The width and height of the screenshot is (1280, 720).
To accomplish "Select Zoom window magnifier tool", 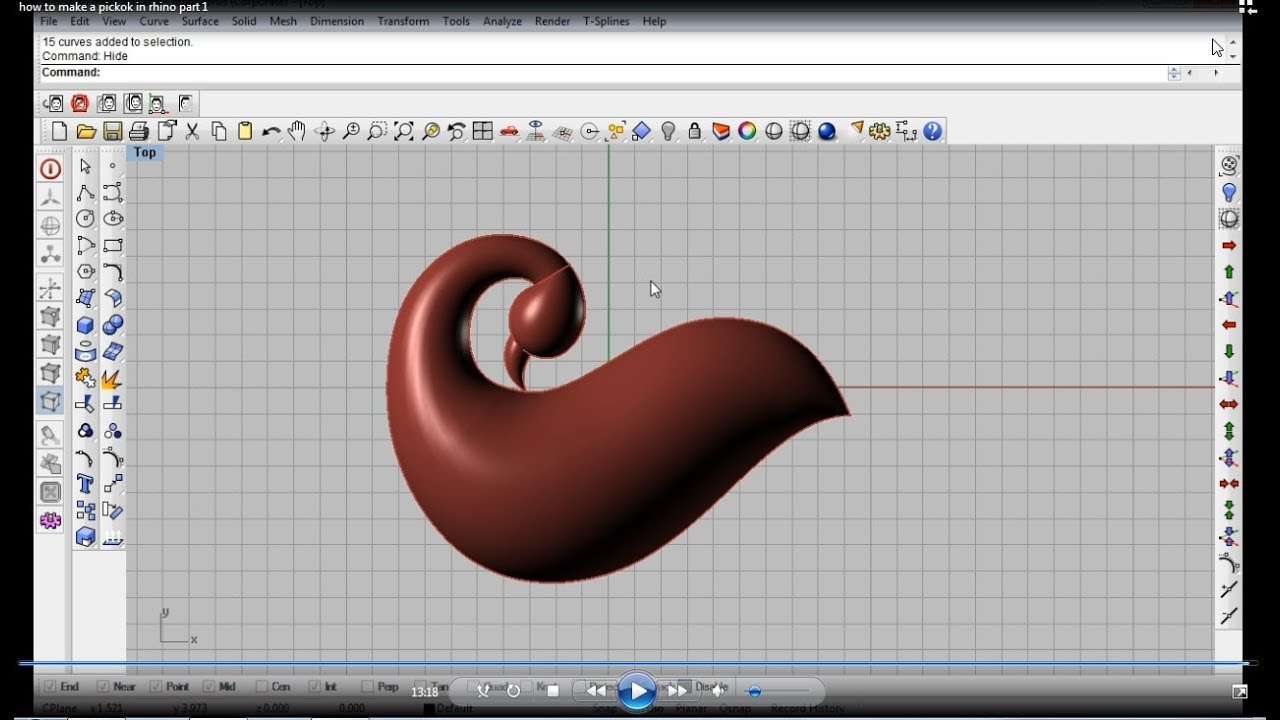I will click(377, 131).
